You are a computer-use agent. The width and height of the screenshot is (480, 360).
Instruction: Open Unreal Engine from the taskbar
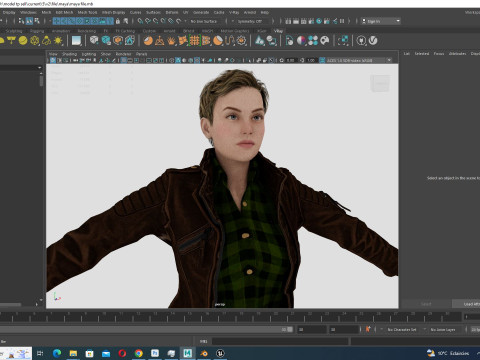pos(220,353)
